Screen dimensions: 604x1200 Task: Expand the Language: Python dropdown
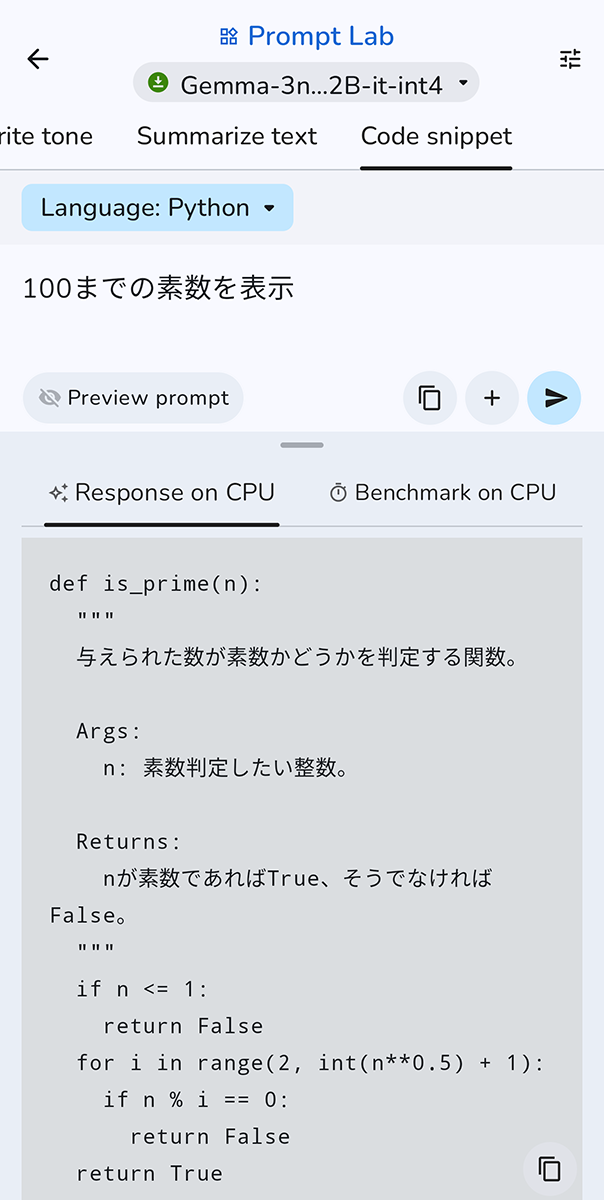pyautogui.click(x=157, y=208)
